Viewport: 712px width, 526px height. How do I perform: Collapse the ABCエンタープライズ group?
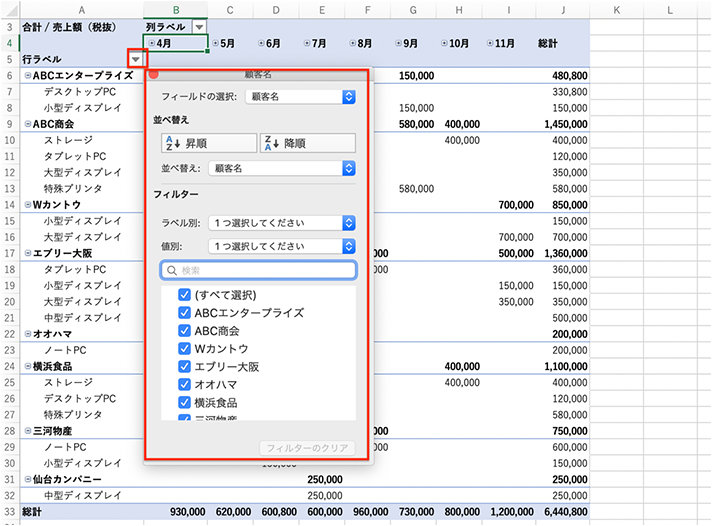tap(27, 75)
